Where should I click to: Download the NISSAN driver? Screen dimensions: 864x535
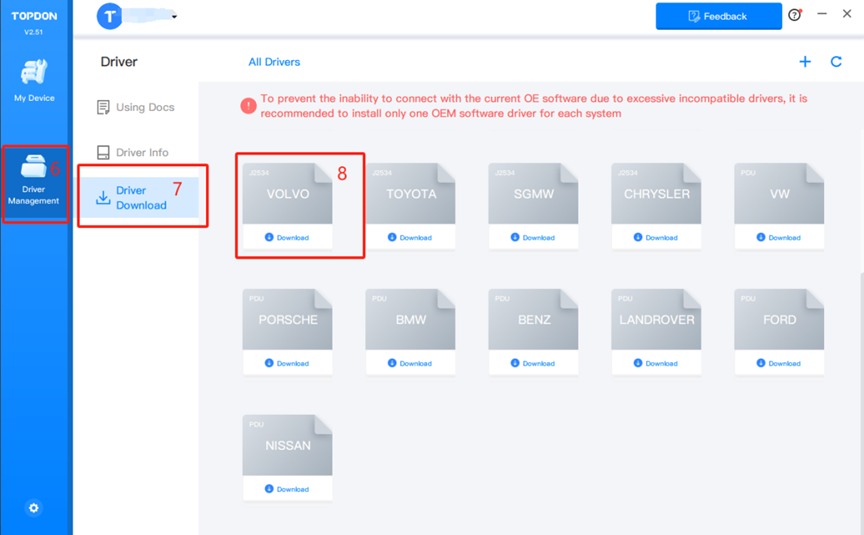click(287, 489)
